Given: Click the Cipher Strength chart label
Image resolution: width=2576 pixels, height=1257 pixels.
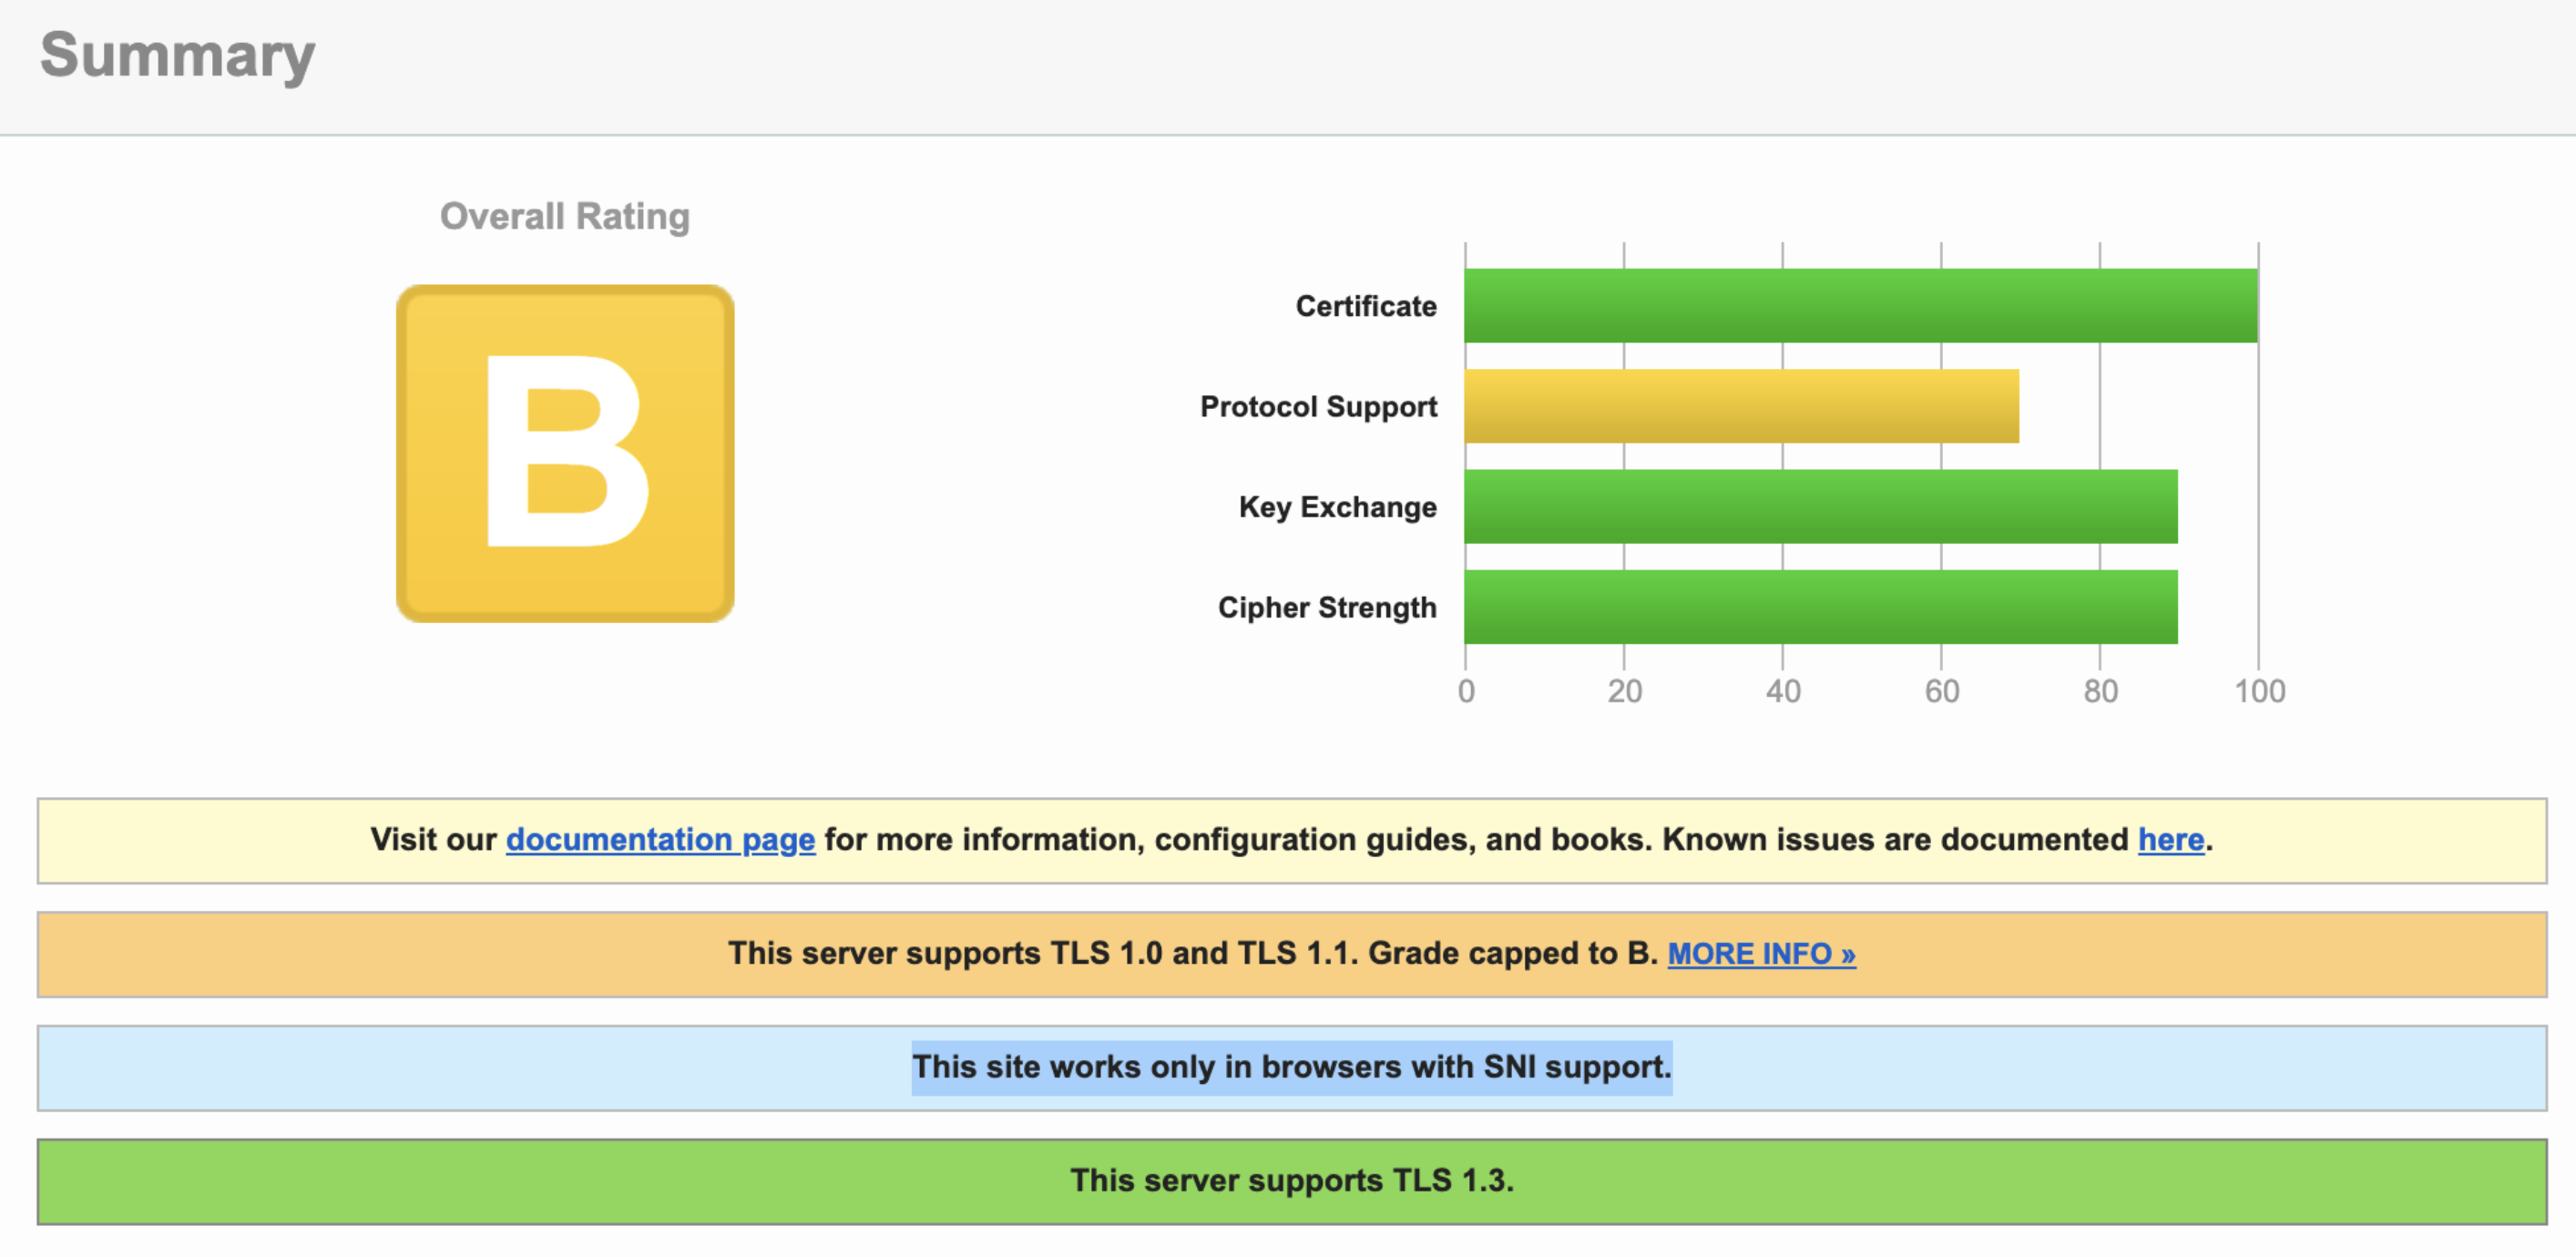Looking at the screenshot, I should coord(1326,607).
